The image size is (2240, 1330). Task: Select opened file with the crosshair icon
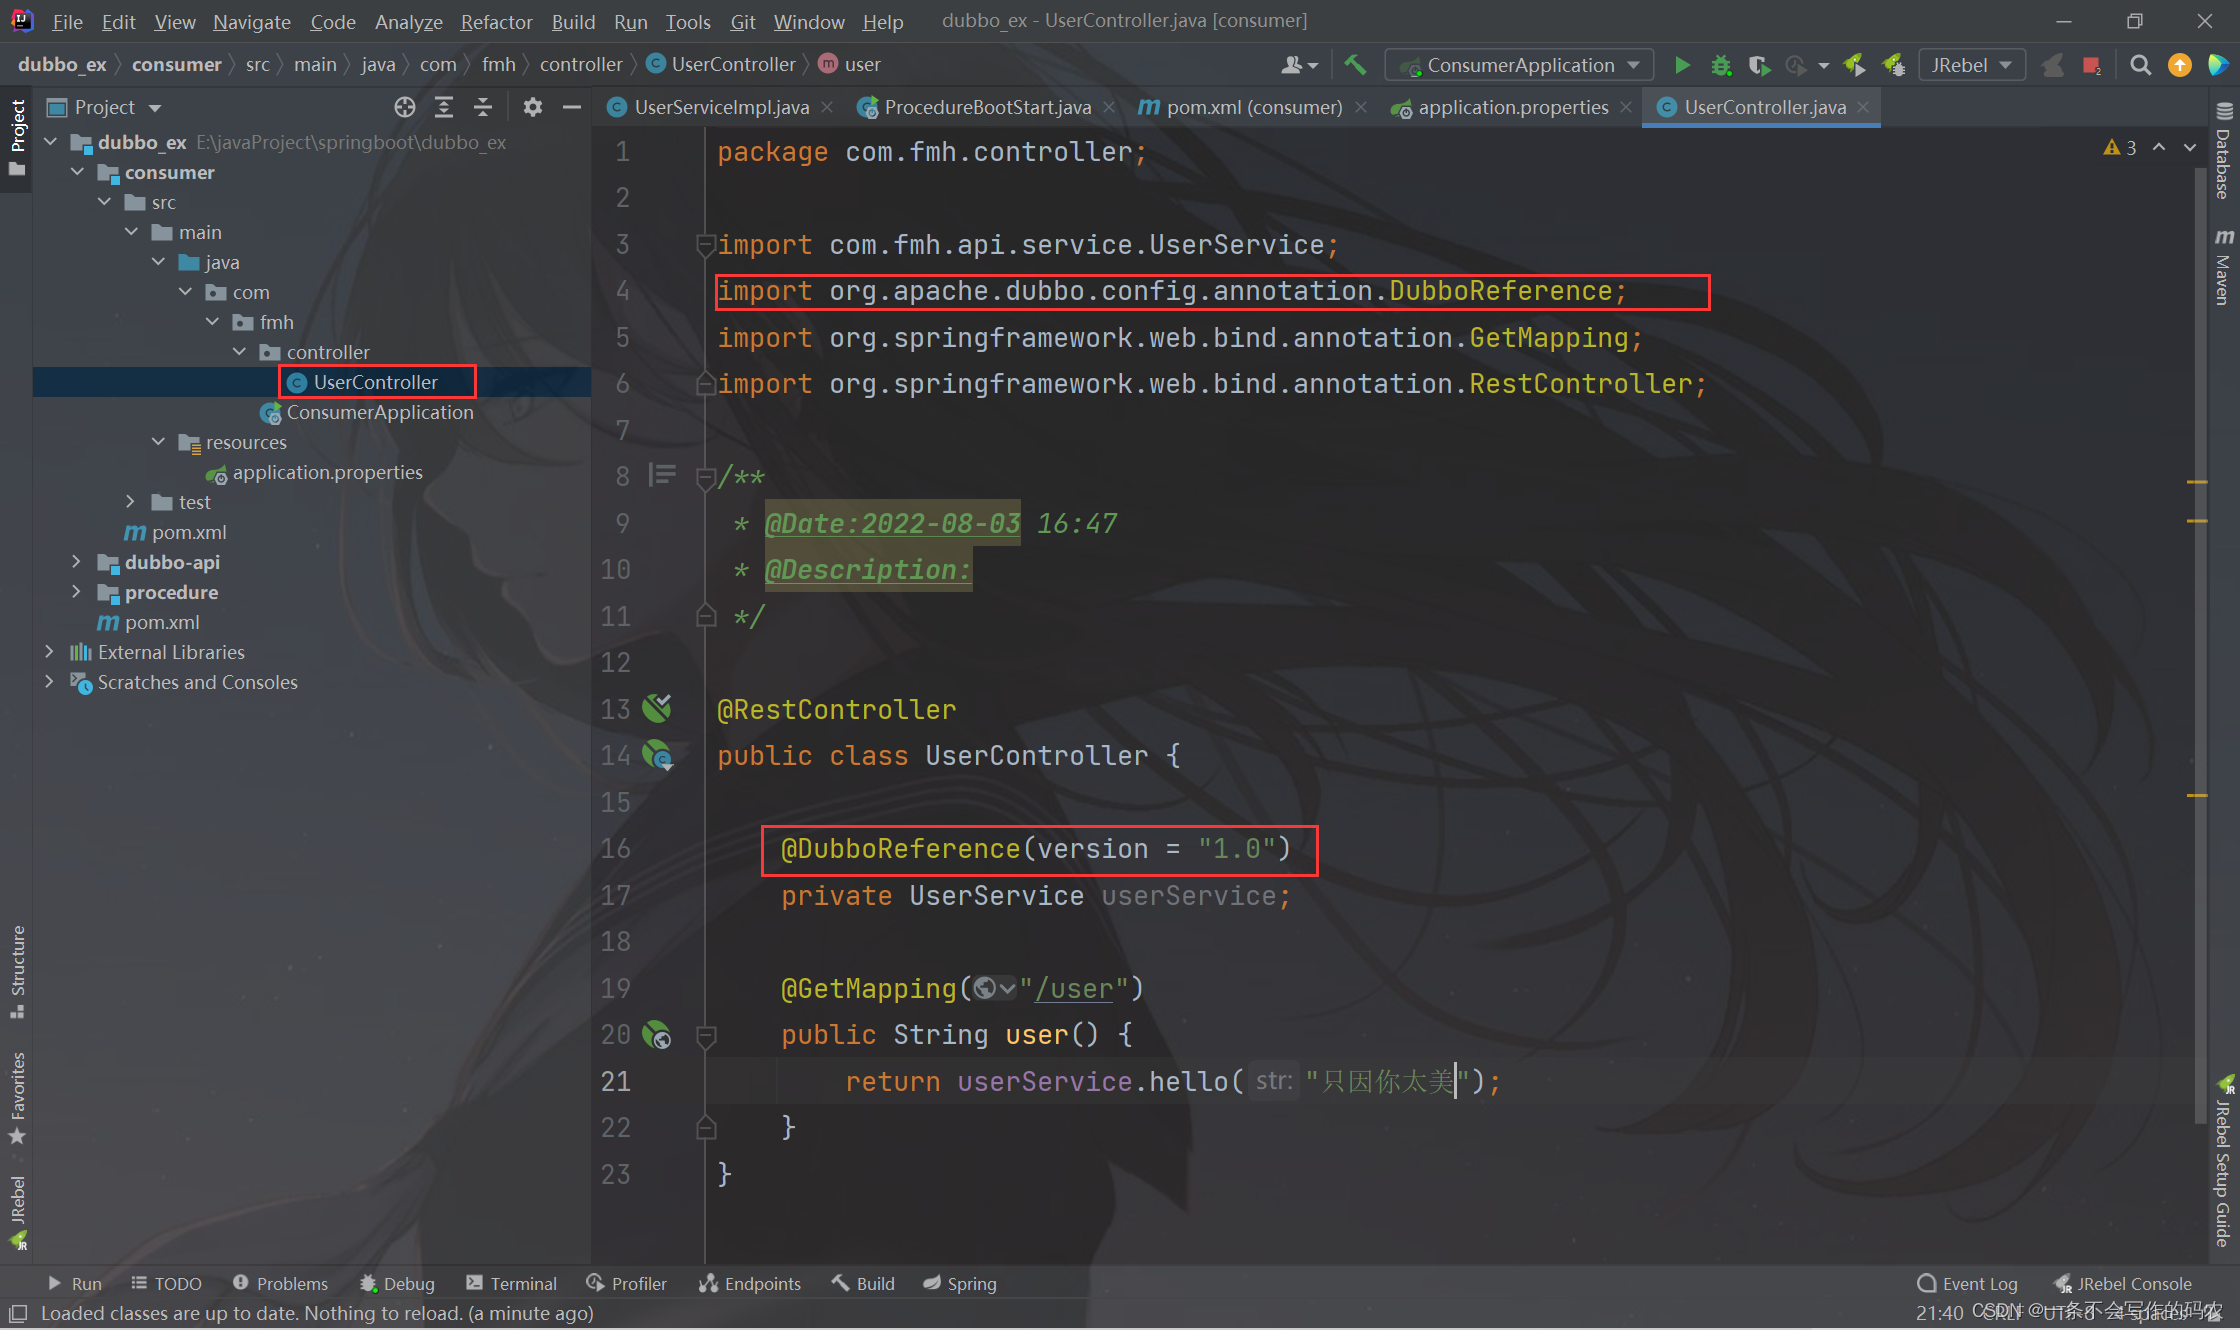(x=404, y=107)
